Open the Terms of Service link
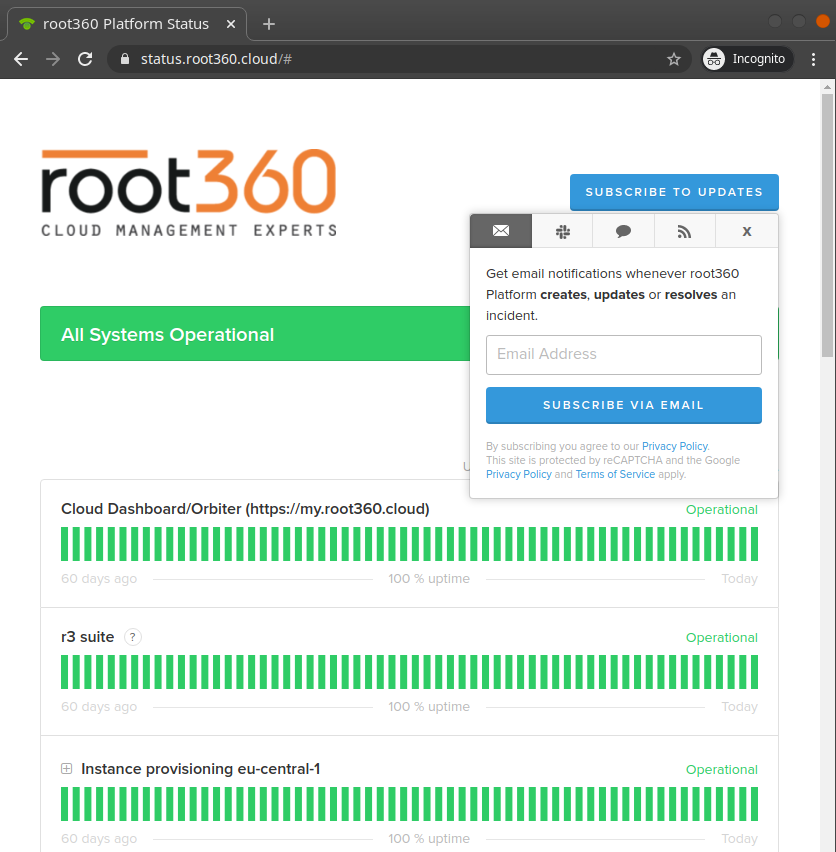Viewport: 836px width, 852px height. click(615, 474)
